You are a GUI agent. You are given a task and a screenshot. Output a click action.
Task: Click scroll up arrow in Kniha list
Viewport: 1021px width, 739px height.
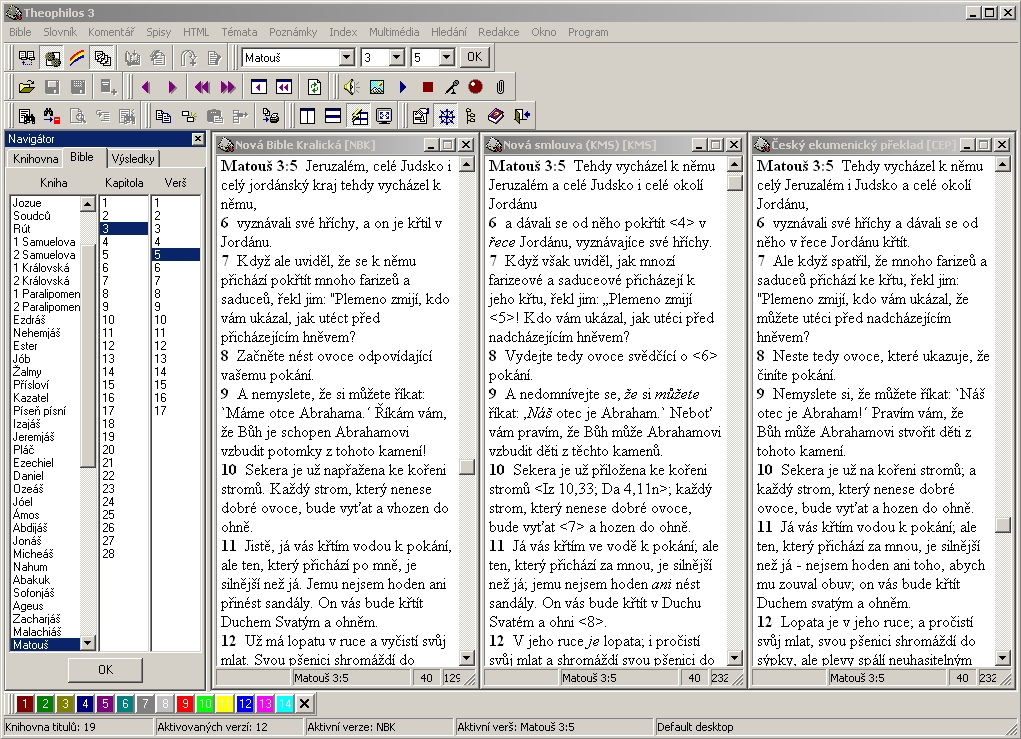point(88,204)
